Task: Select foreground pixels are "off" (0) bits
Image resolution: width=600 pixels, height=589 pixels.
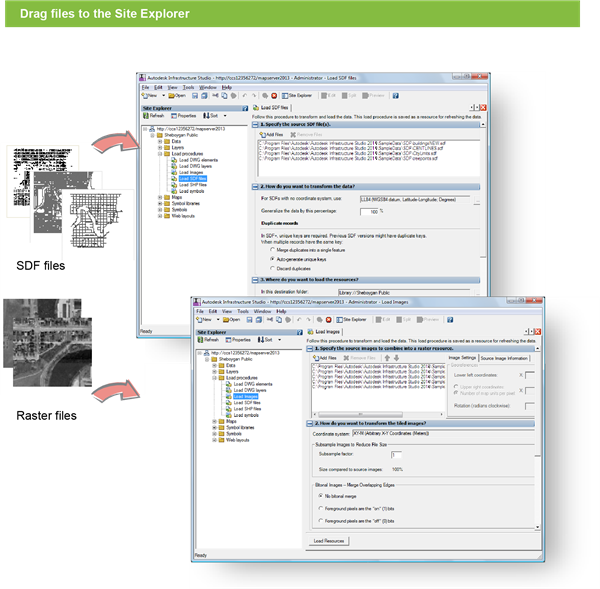Action: click(321, 520)
